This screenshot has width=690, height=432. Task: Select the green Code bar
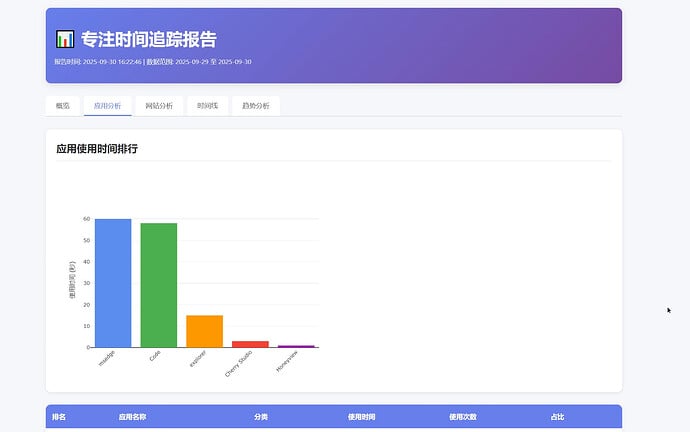click(x=158, y=285)
